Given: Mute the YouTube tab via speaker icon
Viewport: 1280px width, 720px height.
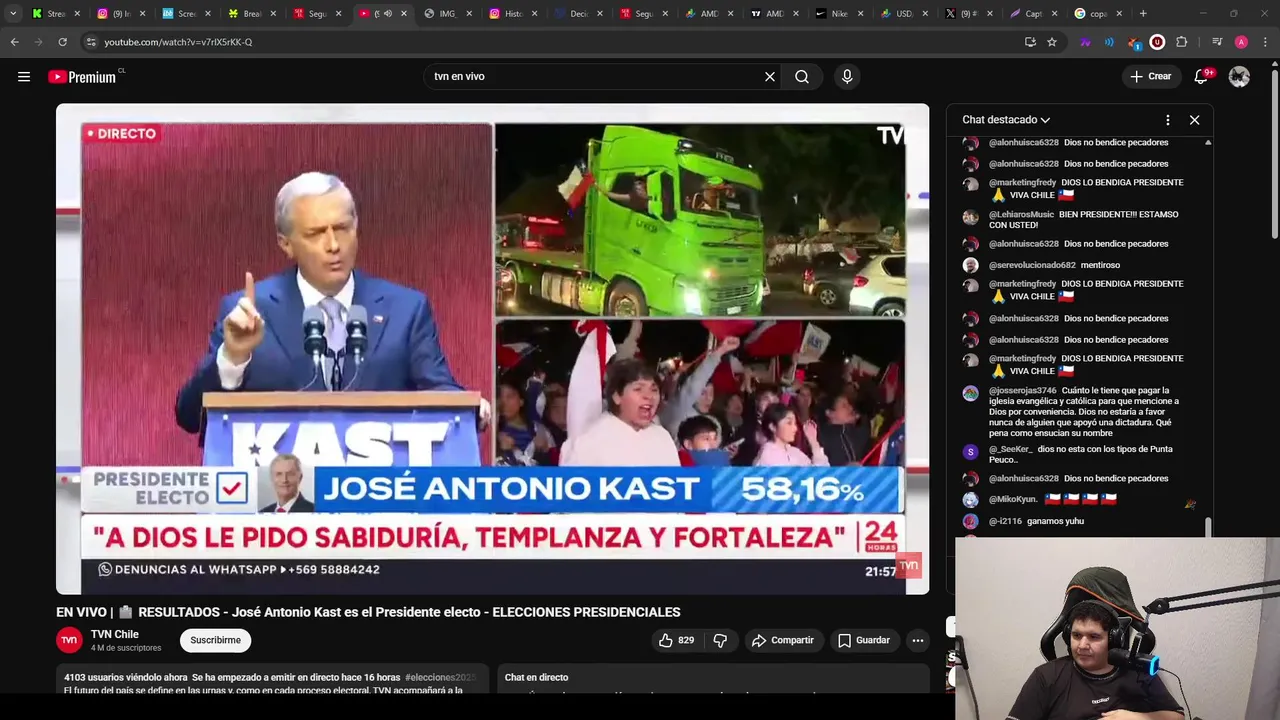Looking at the screenshot, I should click(388, 14).
